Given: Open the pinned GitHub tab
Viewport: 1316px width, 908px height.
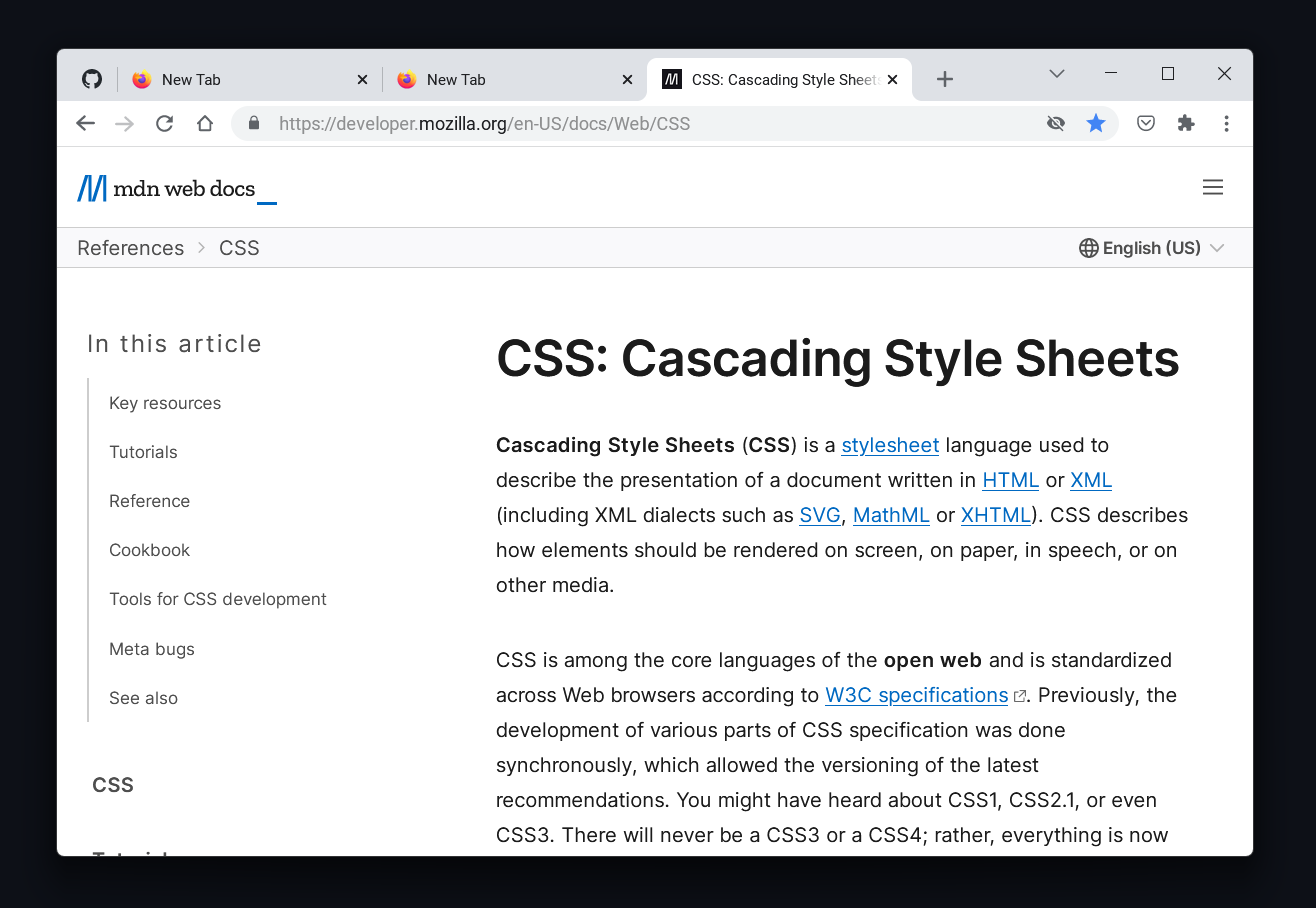Looking at the screenshot, I should [92, 80].
